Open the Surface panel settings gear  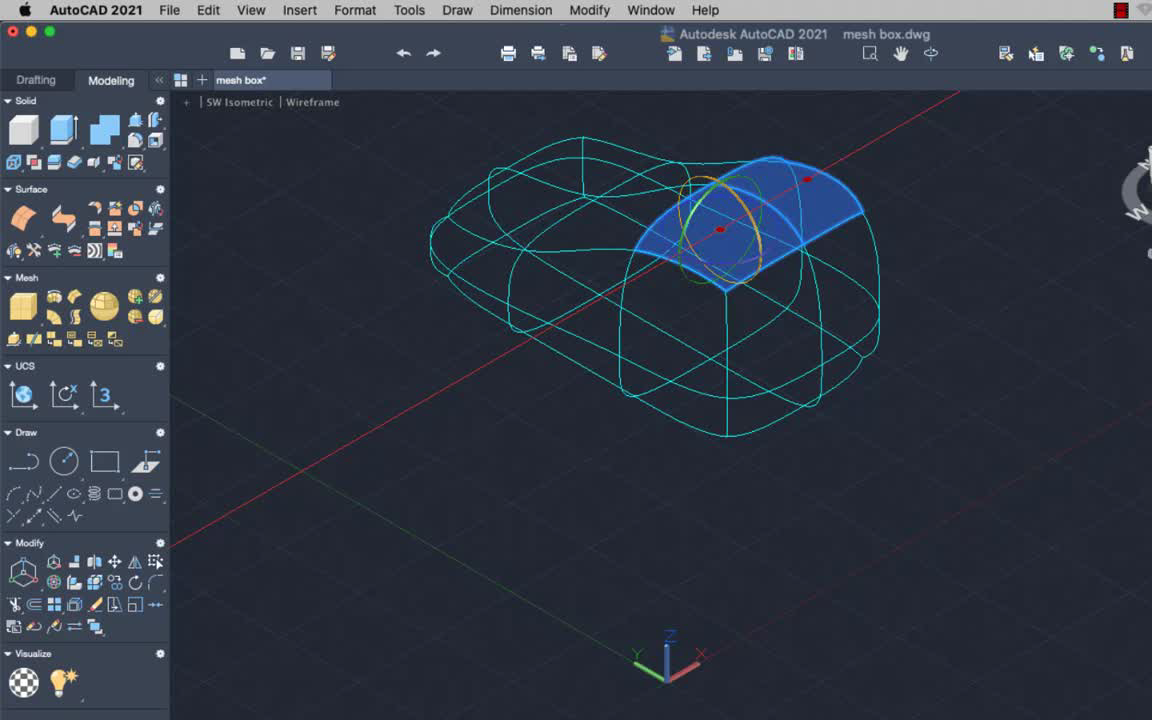point(158,189)
